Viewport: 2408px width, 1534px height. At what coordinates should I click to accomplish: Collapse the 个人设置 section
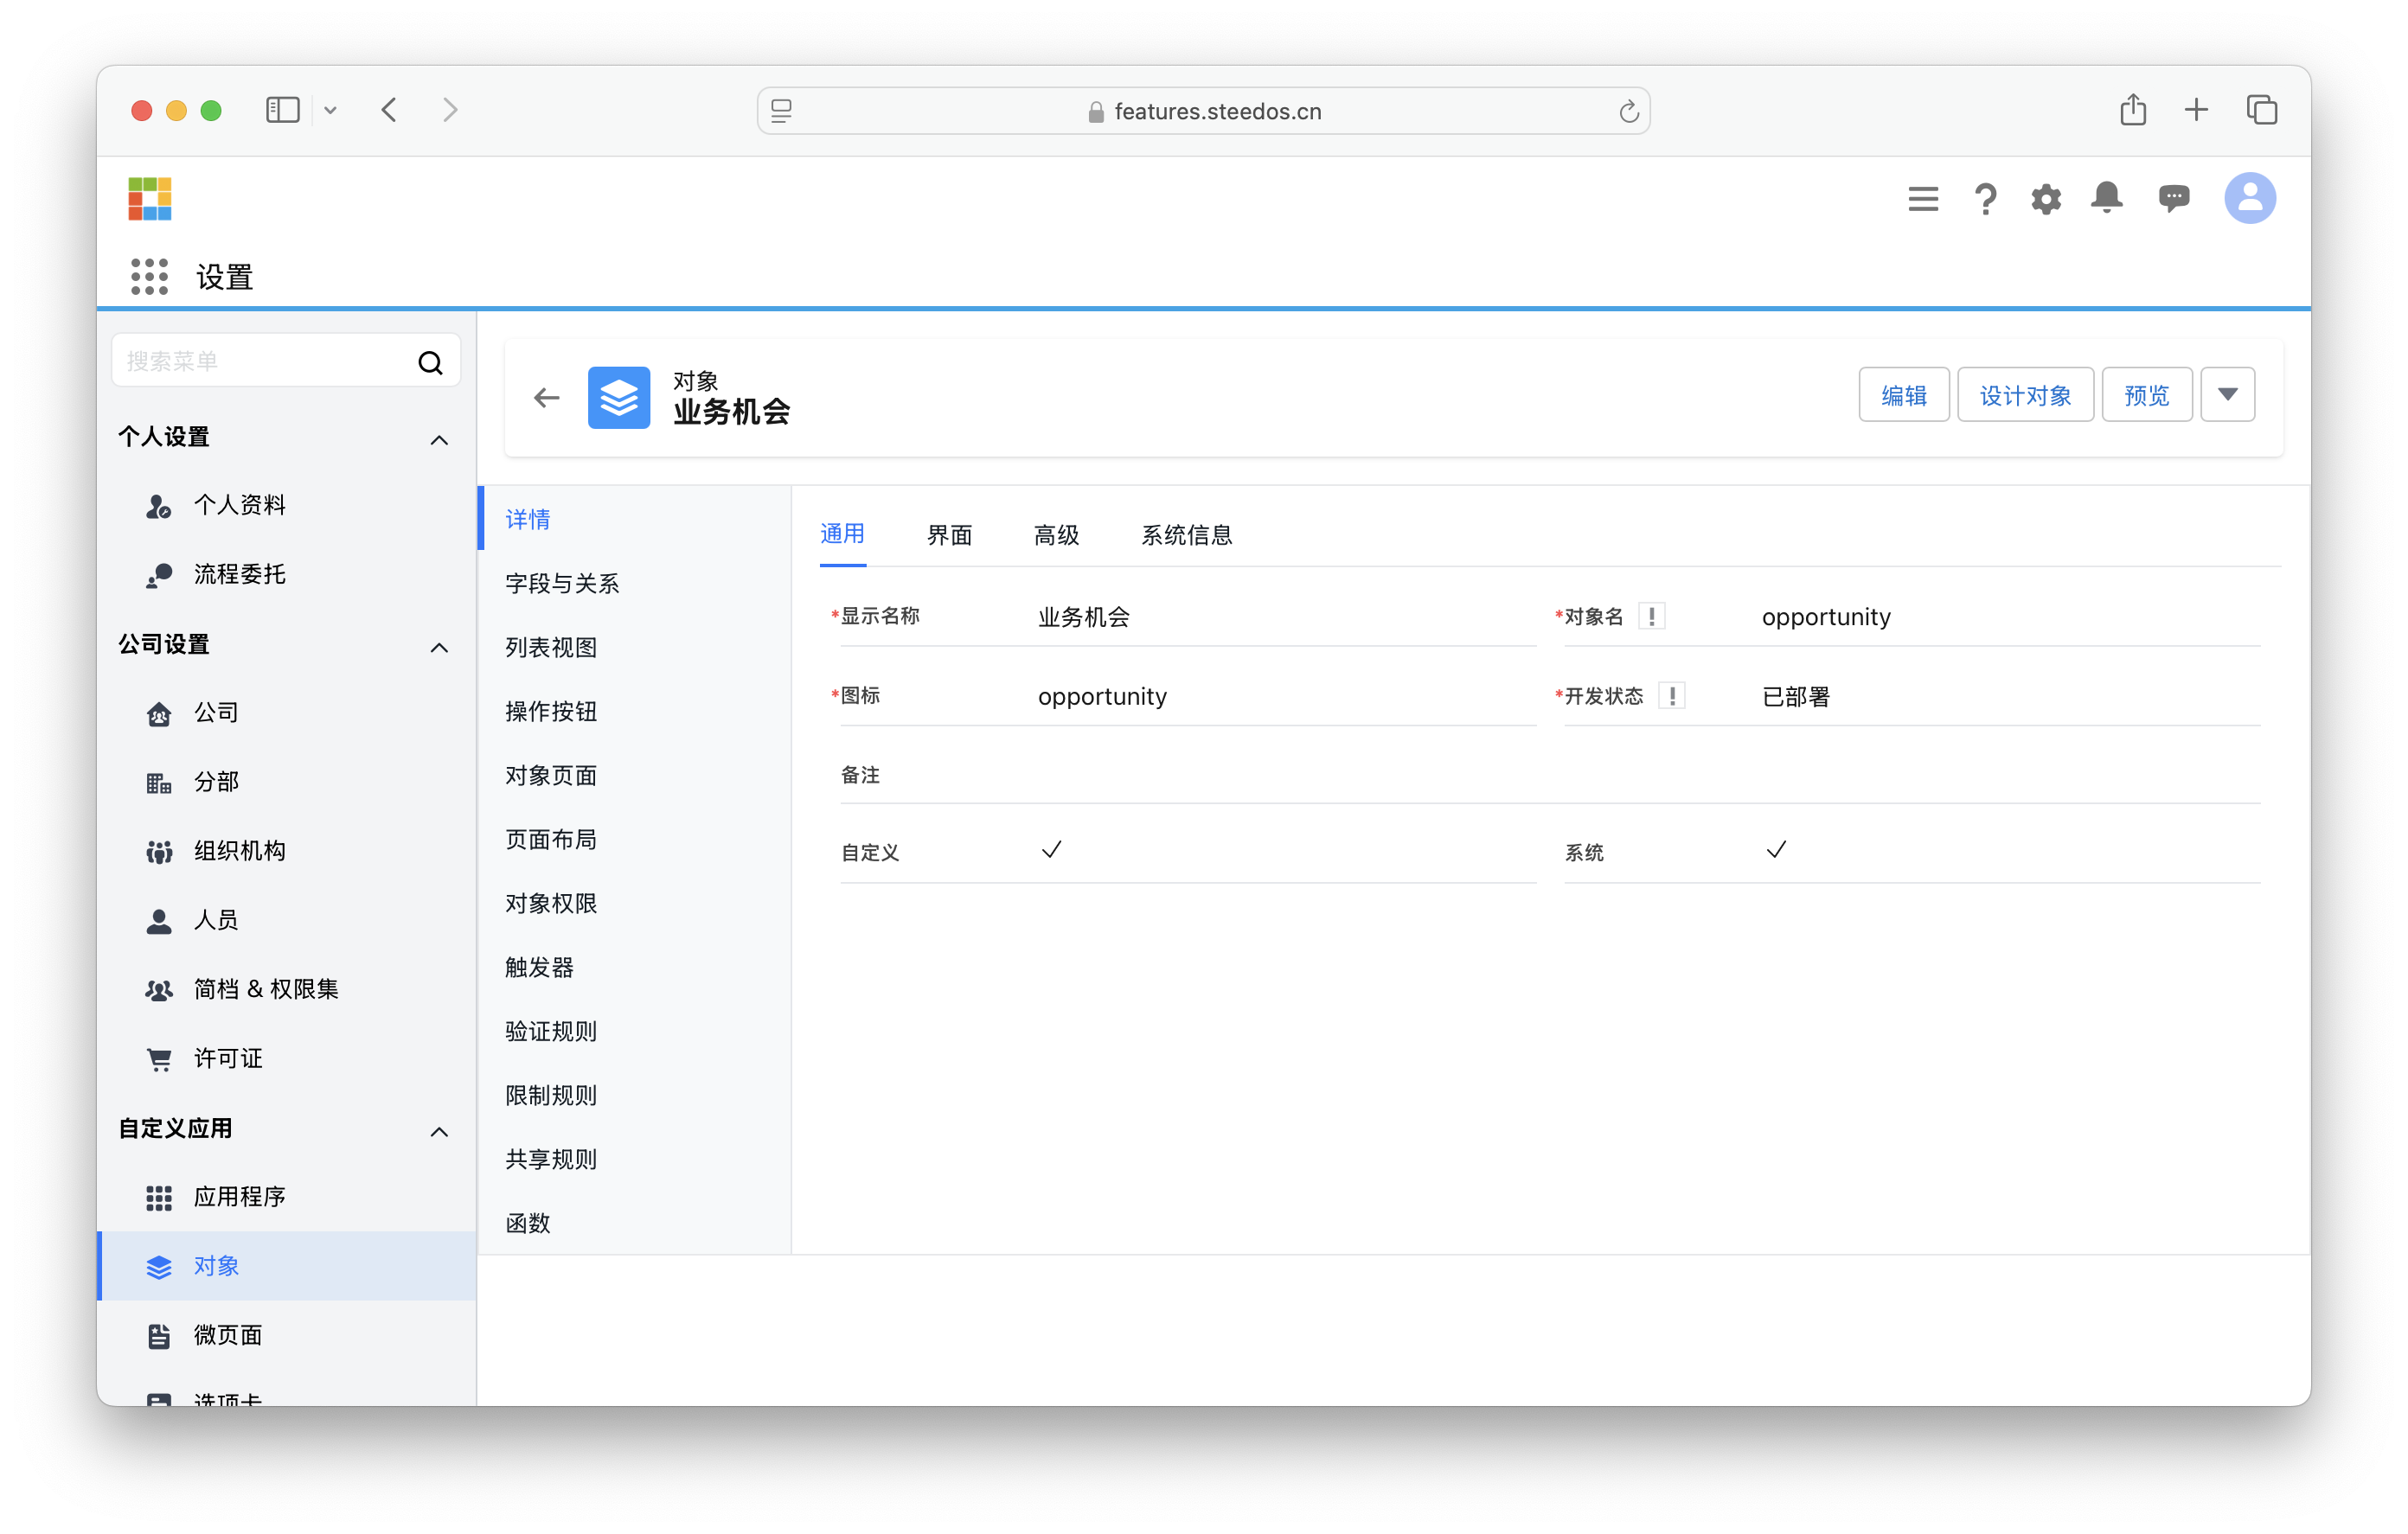tap(439, 439)
